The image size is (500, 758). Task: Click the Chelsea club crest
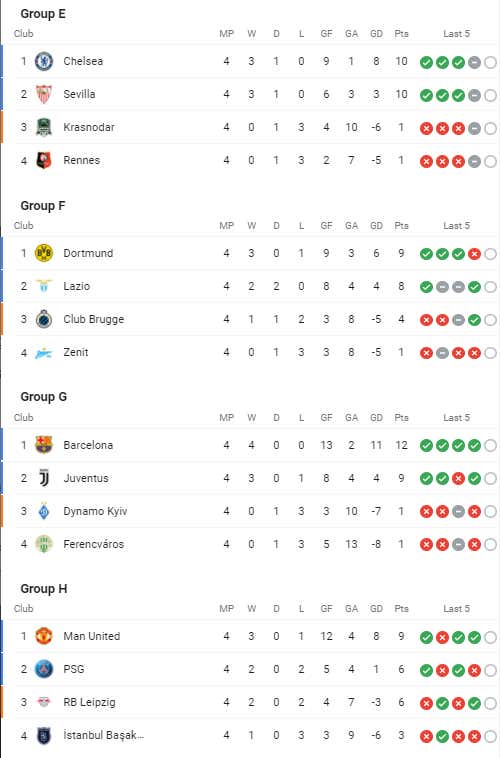point(44,61)
